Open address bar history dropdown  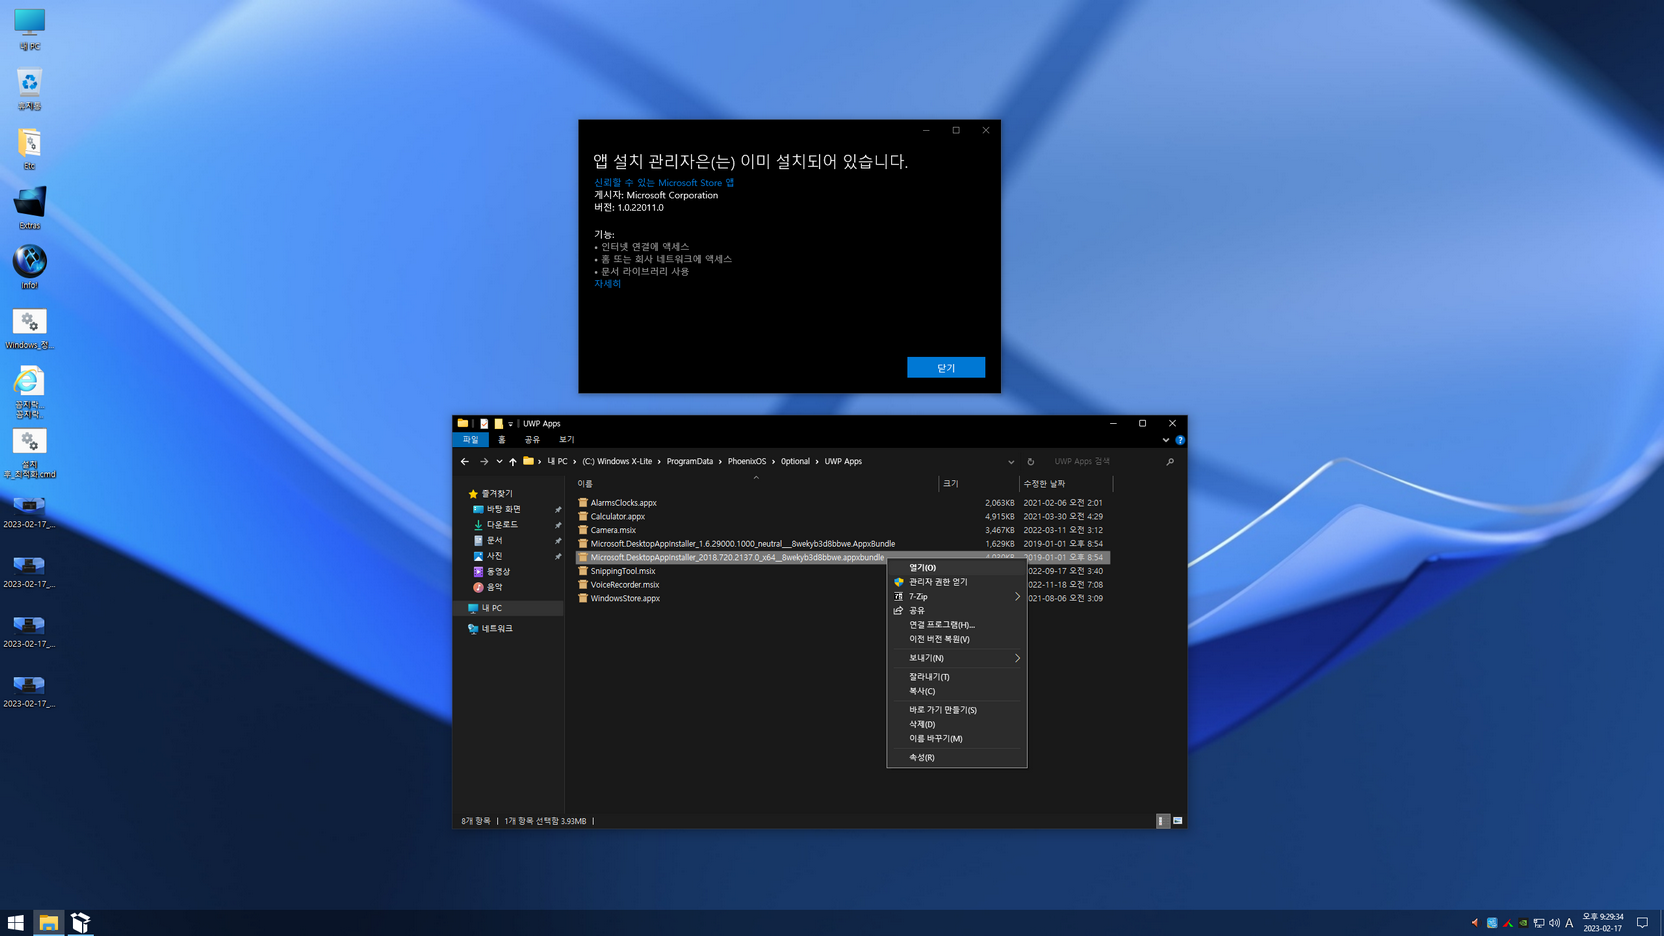1011,461
